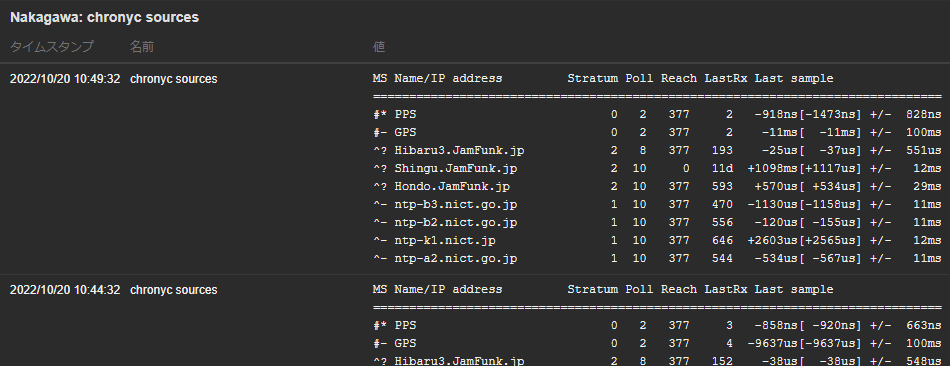
Task: Select the 2022/10/20 10:49:32 timestamp
Action: 65,79
